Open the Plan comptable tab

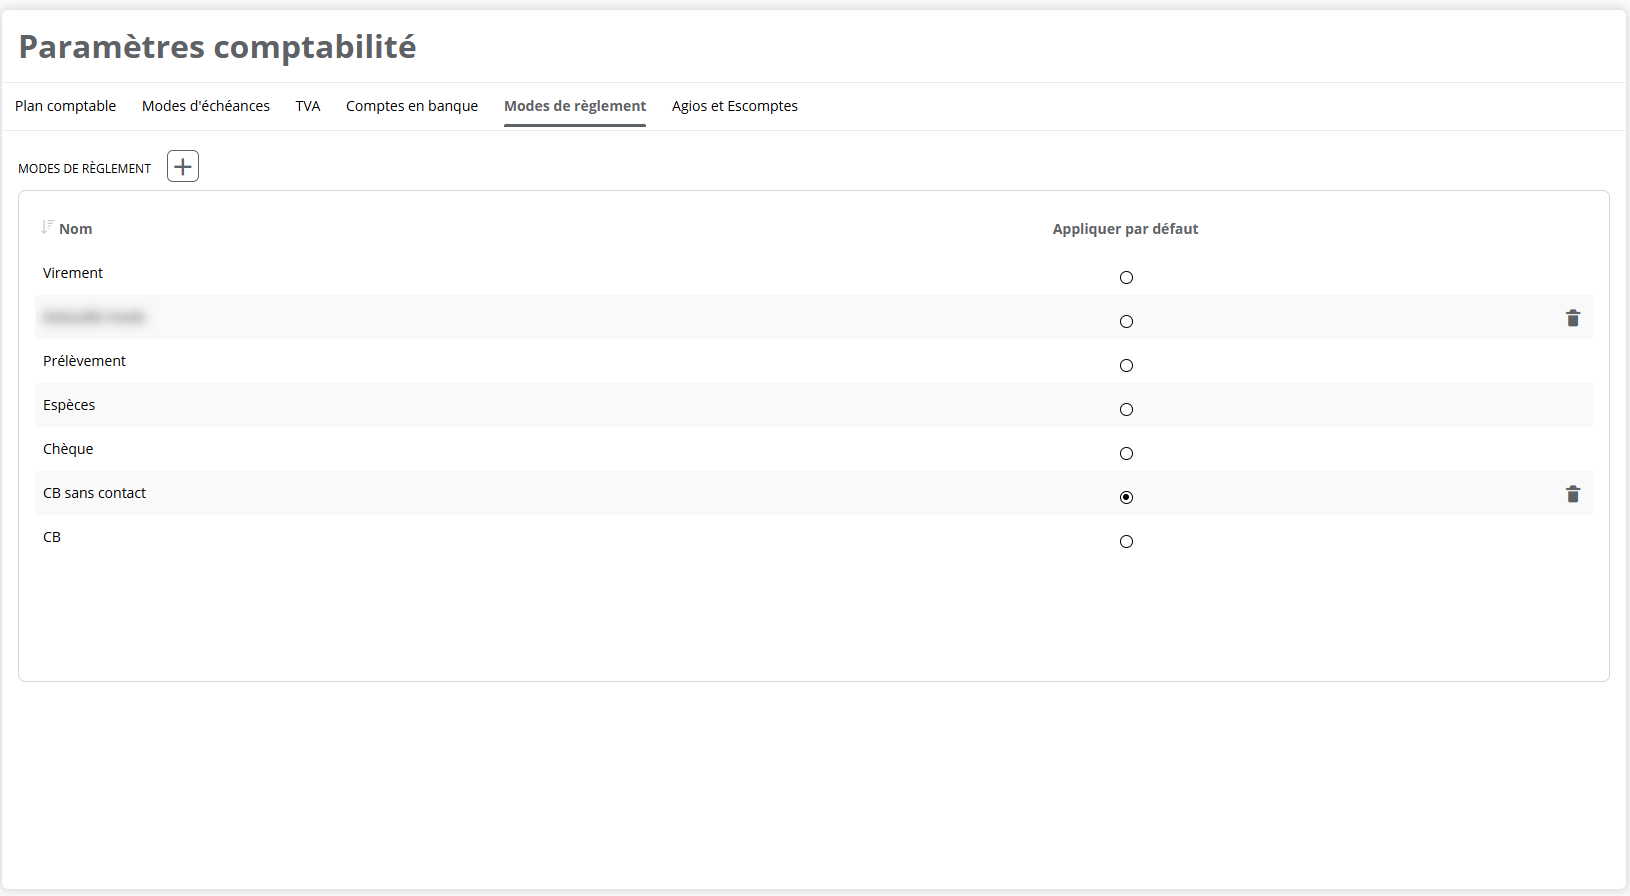coord(65,106)
